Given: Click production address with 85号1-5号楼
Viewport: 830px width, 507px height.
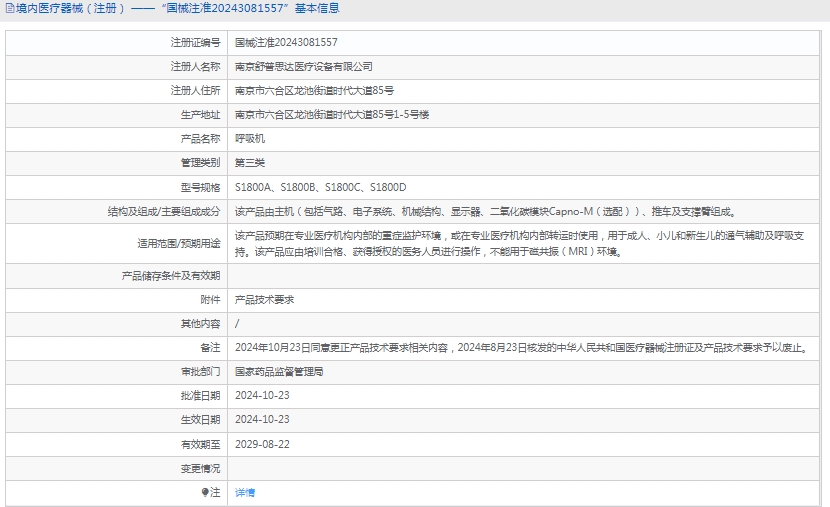Looking at the screenshot, I should (x=331, y=114).
